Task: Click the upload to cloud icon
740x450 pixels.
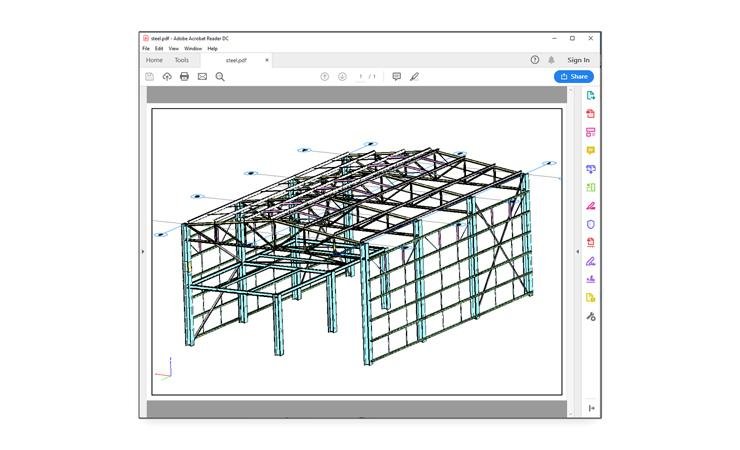Action: (x=167, y=76)
